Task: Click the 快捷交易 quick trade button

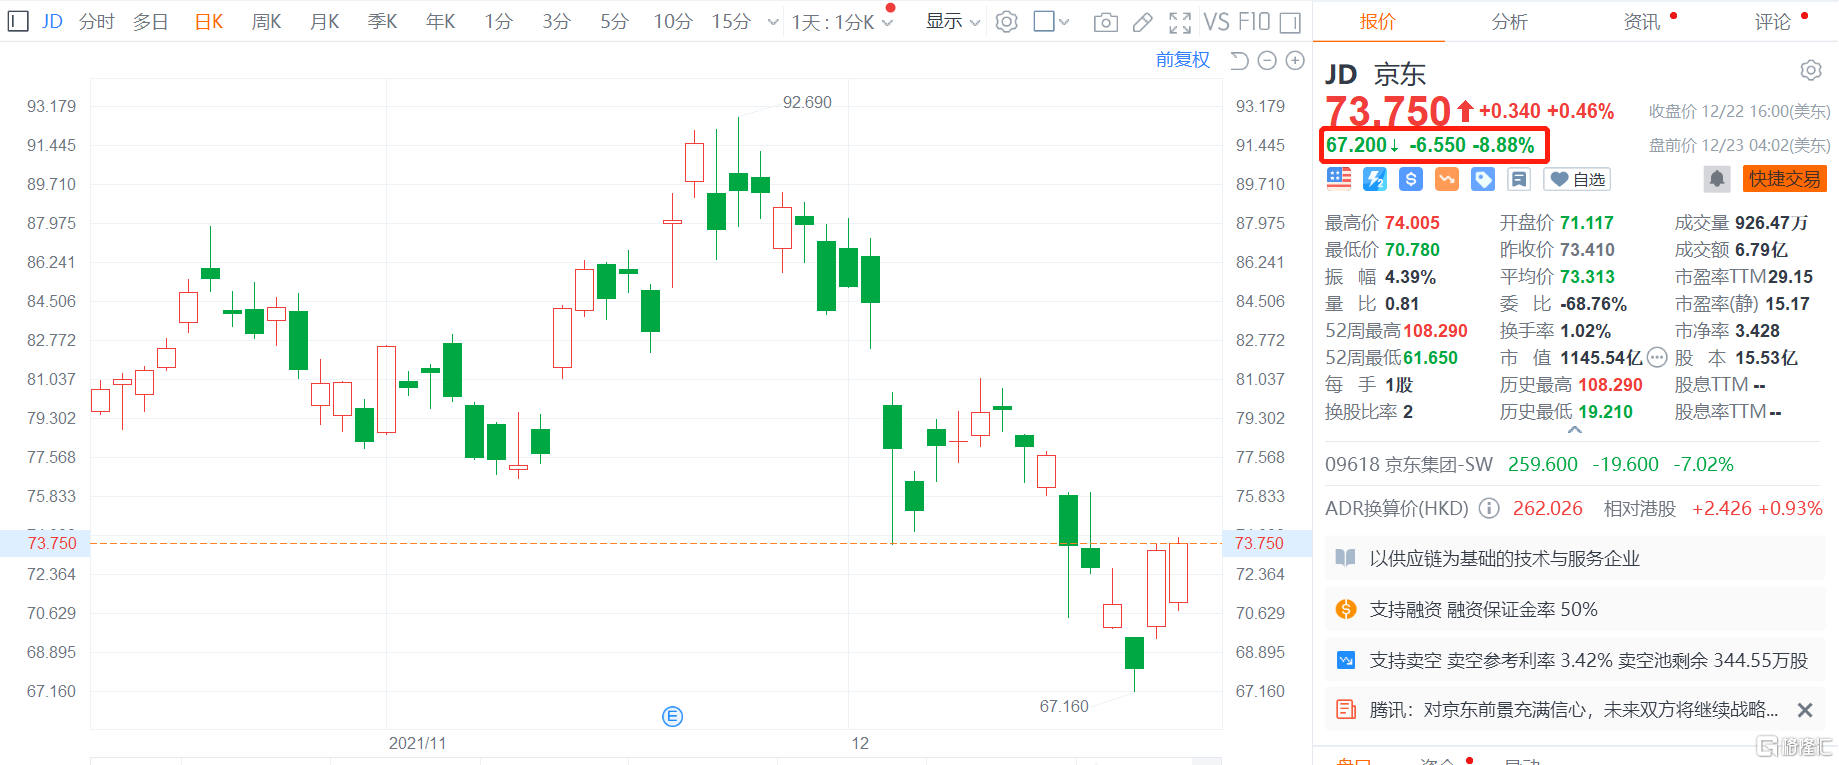Action: coord(1785,179)
